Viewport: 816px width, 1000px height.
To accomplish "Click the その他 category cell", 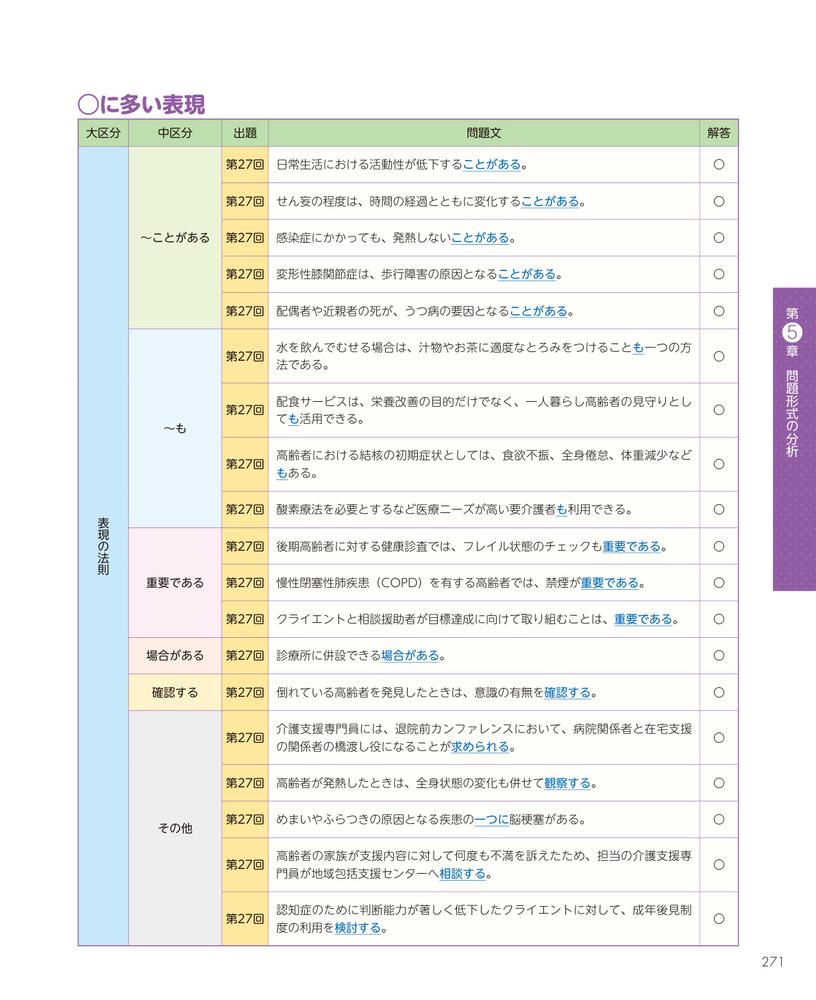I will pos(175,828).
